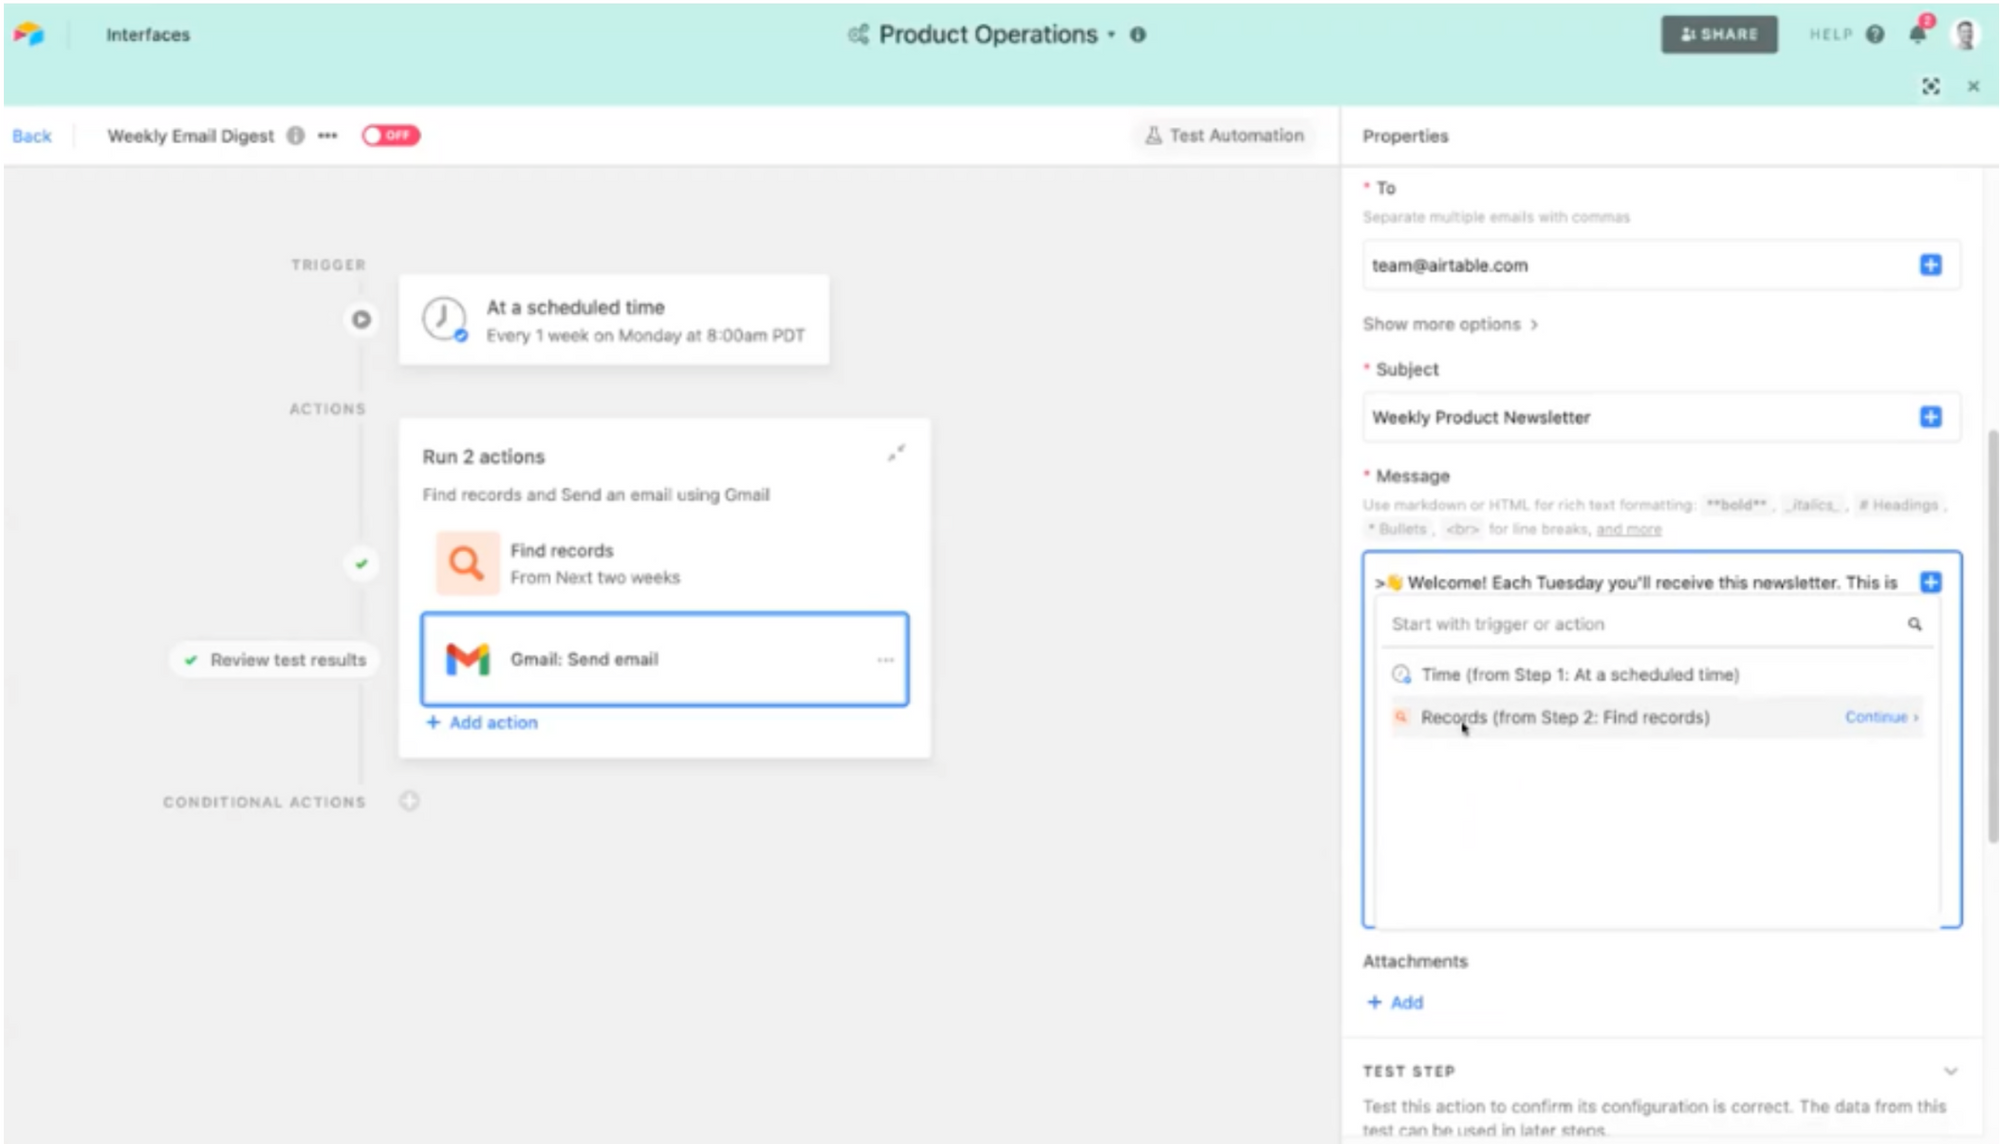Open the automation three-dot options menu
This screenshot has height=1144, width=2000.
click(x=328, y=136)
